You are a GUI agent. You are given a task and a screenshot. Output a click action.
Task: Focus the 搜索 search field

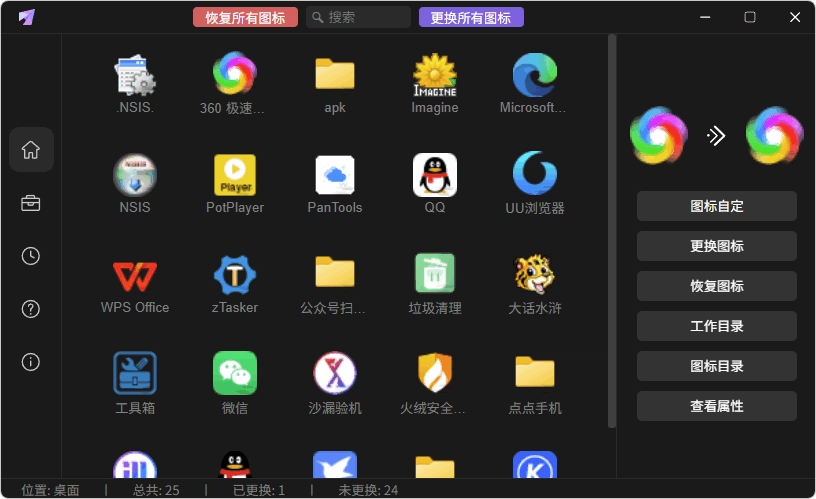pos(358,18)
